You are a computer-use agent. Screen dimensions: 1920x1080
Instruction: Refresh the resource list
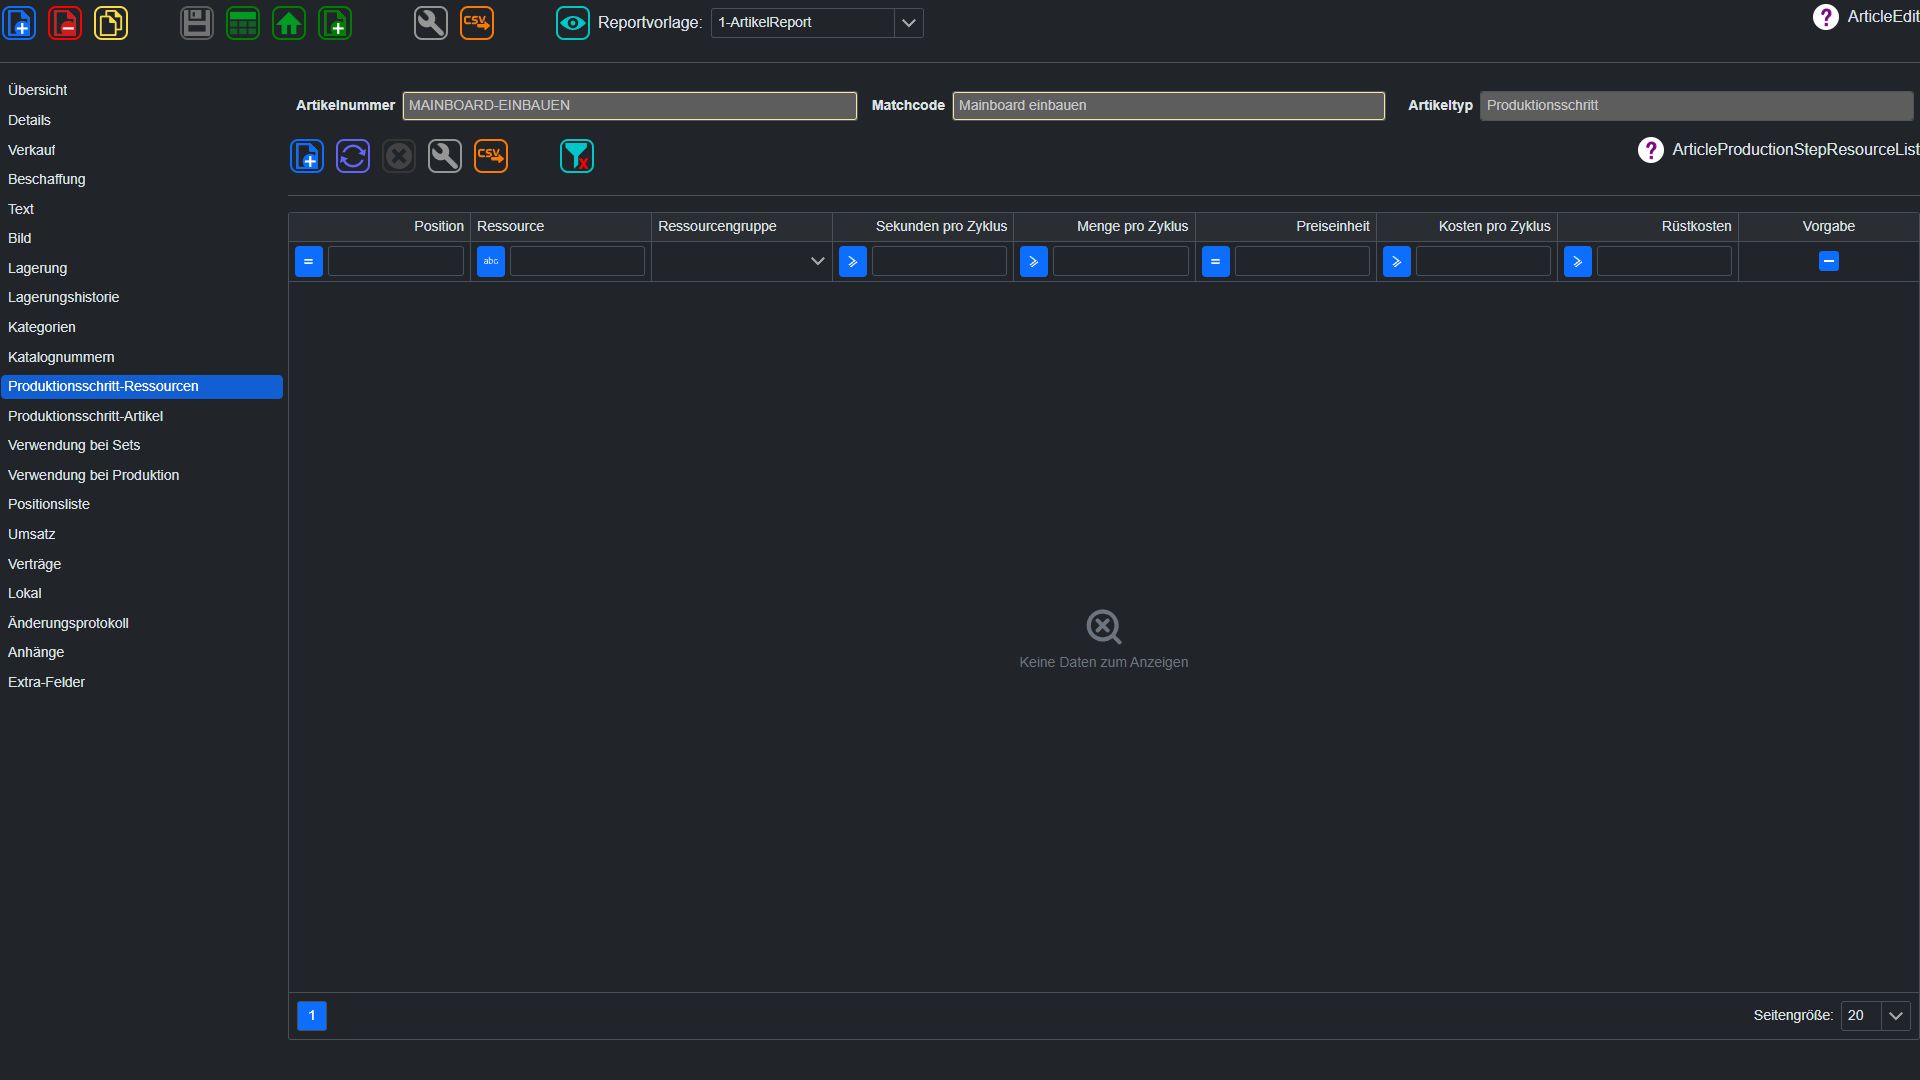click(353, 156)
